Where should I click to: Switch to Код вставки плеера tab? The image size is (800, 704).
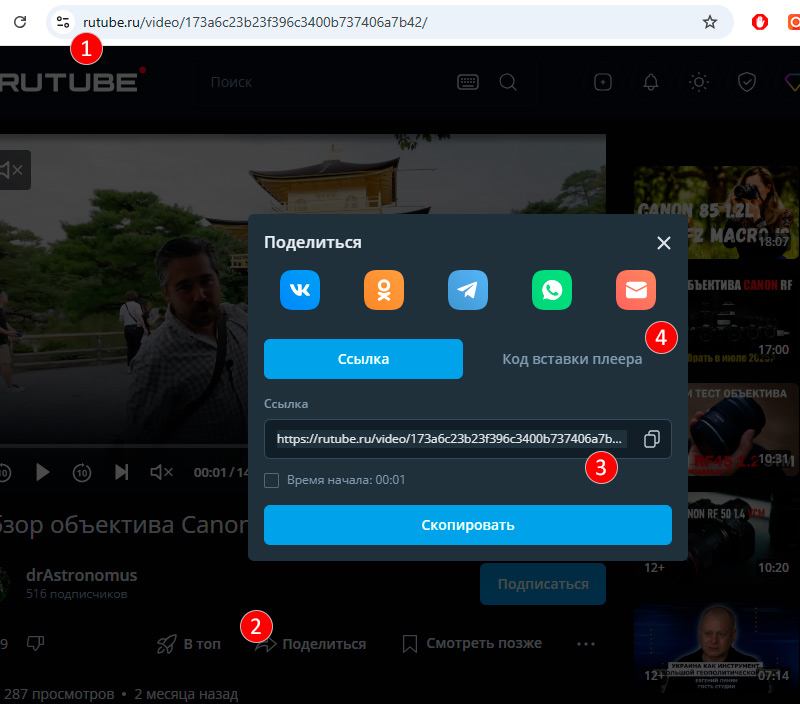click(x=571, y=359)
